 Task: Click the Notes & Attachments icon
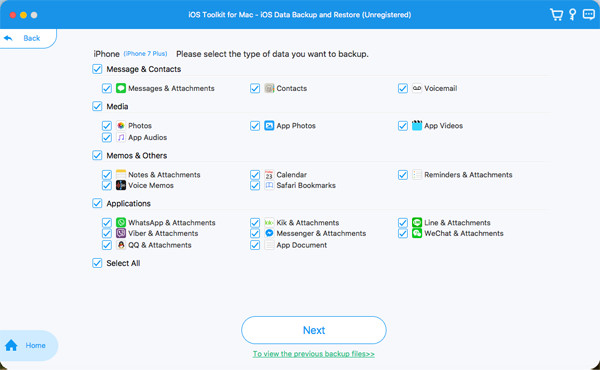point(121,174)
